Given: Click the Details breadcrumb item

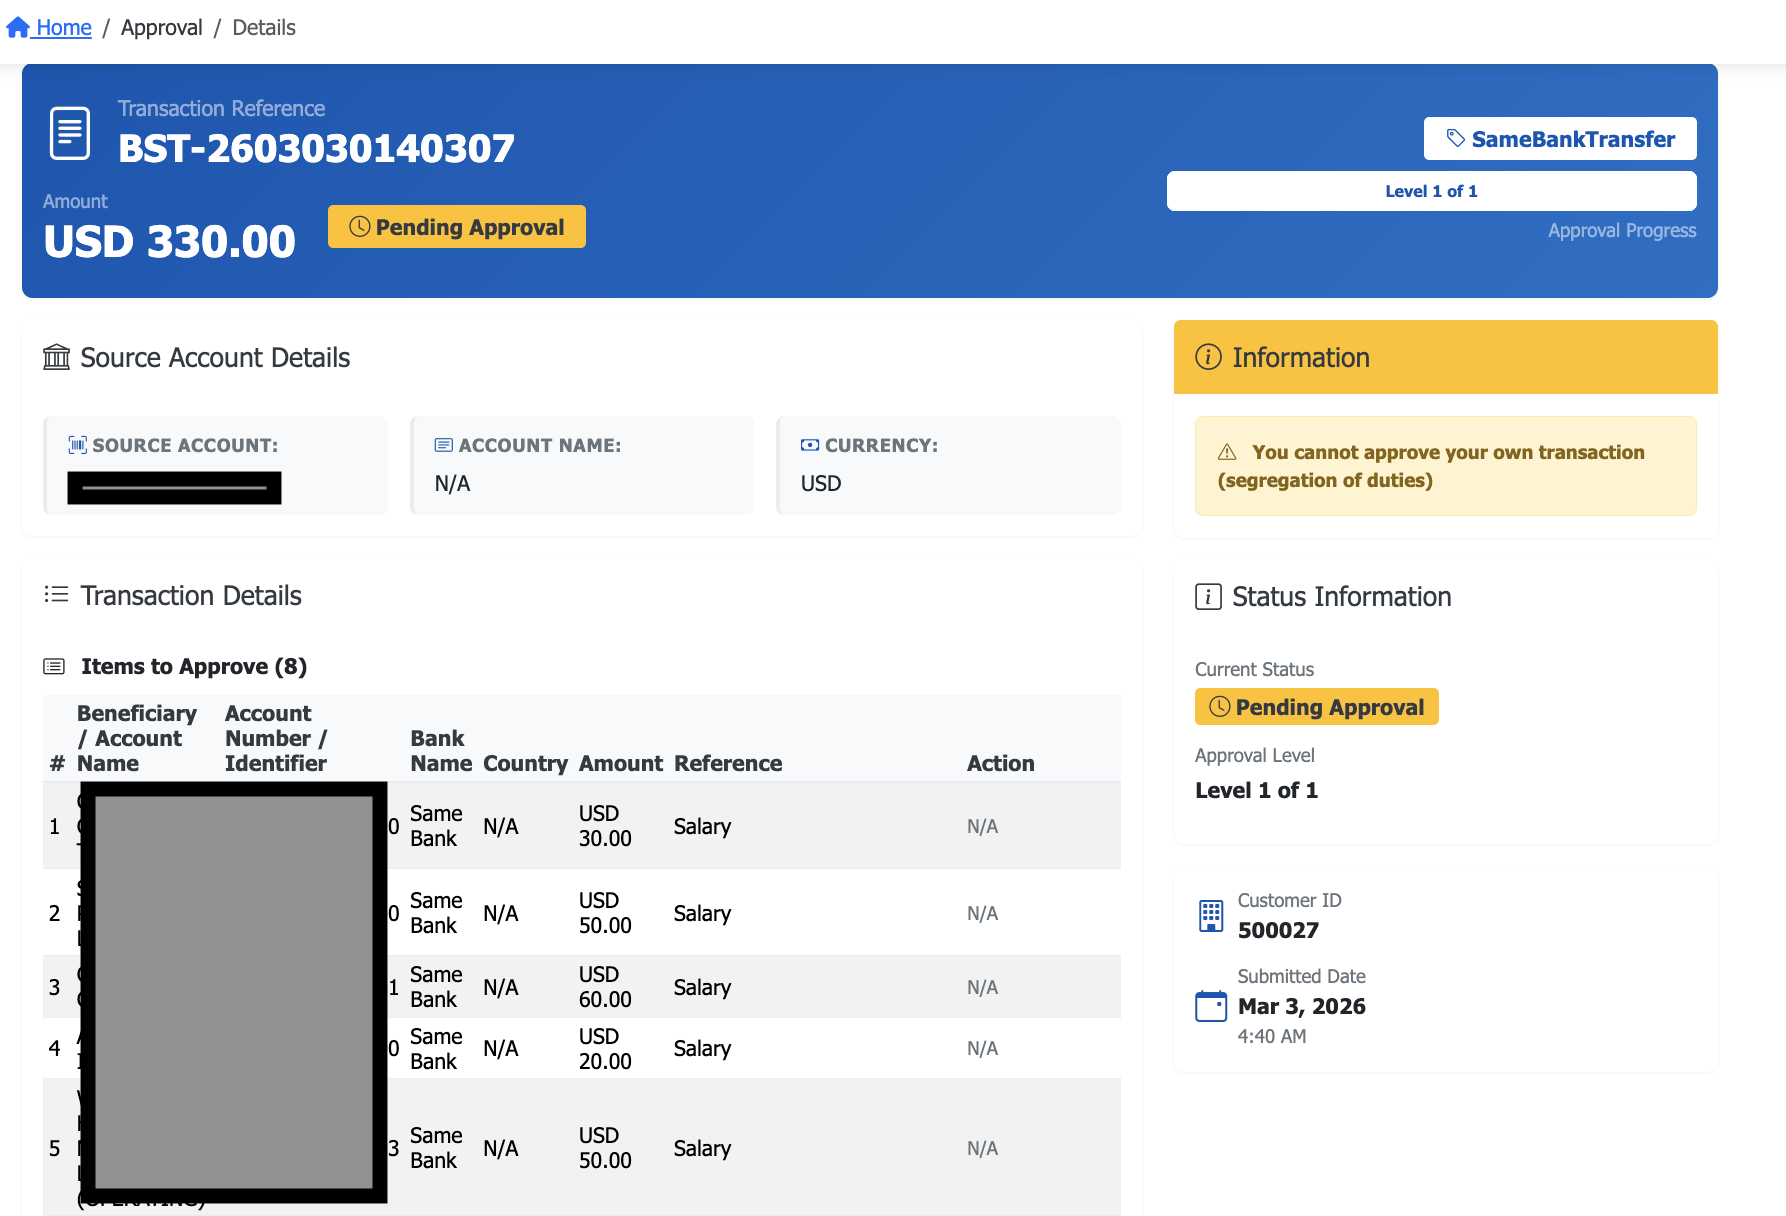Looking at the screenshot, I should (264, 28).
